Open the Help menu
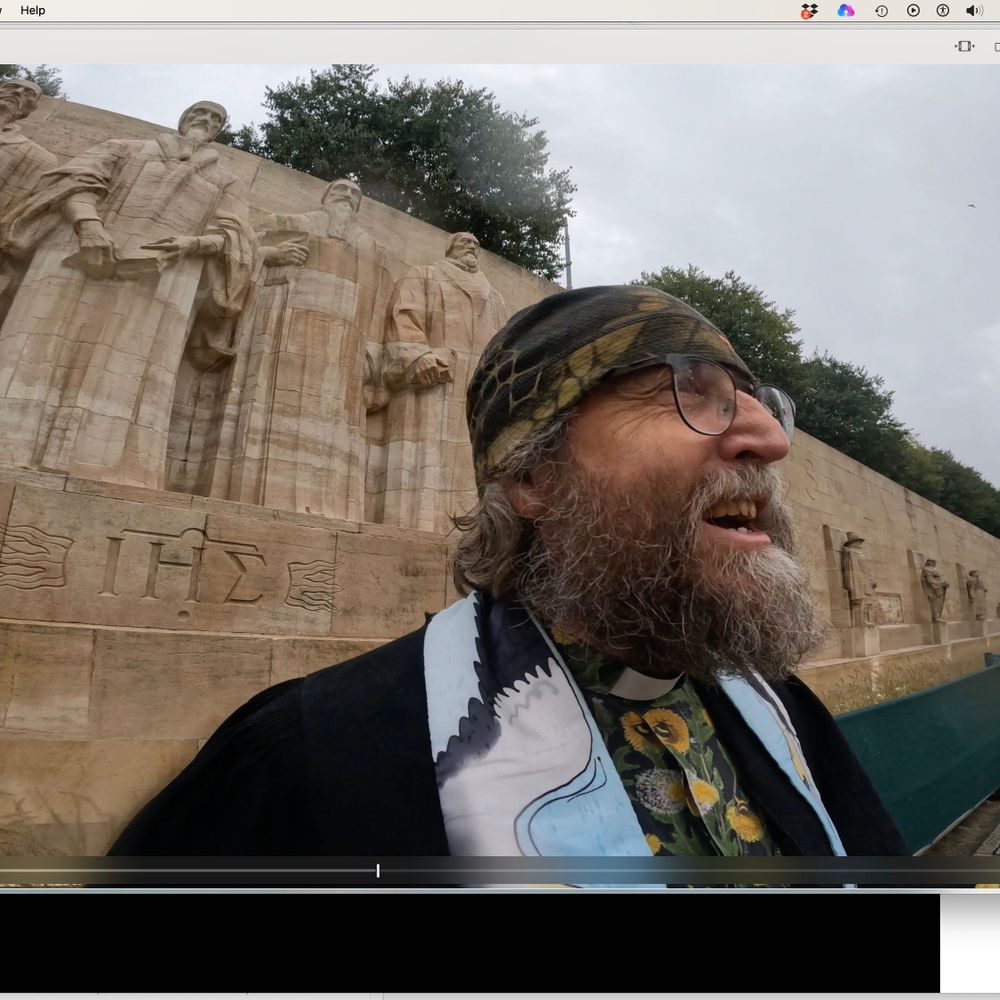 pos(33,10)
